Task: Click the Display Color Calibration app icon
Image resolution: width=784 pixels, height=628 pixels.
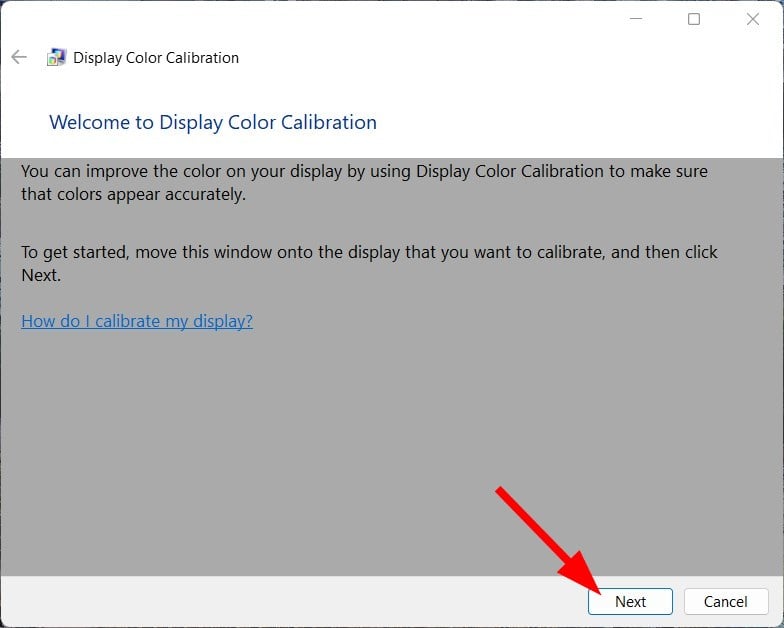Action: tap(56, 58)
